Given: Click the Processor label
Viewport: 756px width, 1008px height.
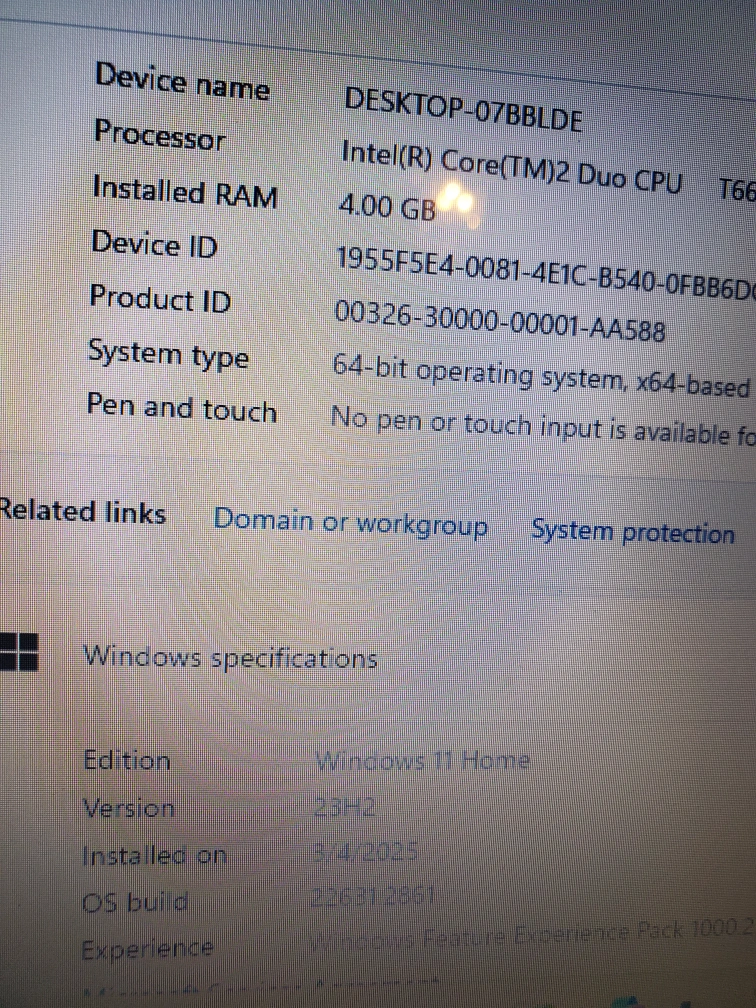Looking at the screenshot, I should (x=160, y=136).
